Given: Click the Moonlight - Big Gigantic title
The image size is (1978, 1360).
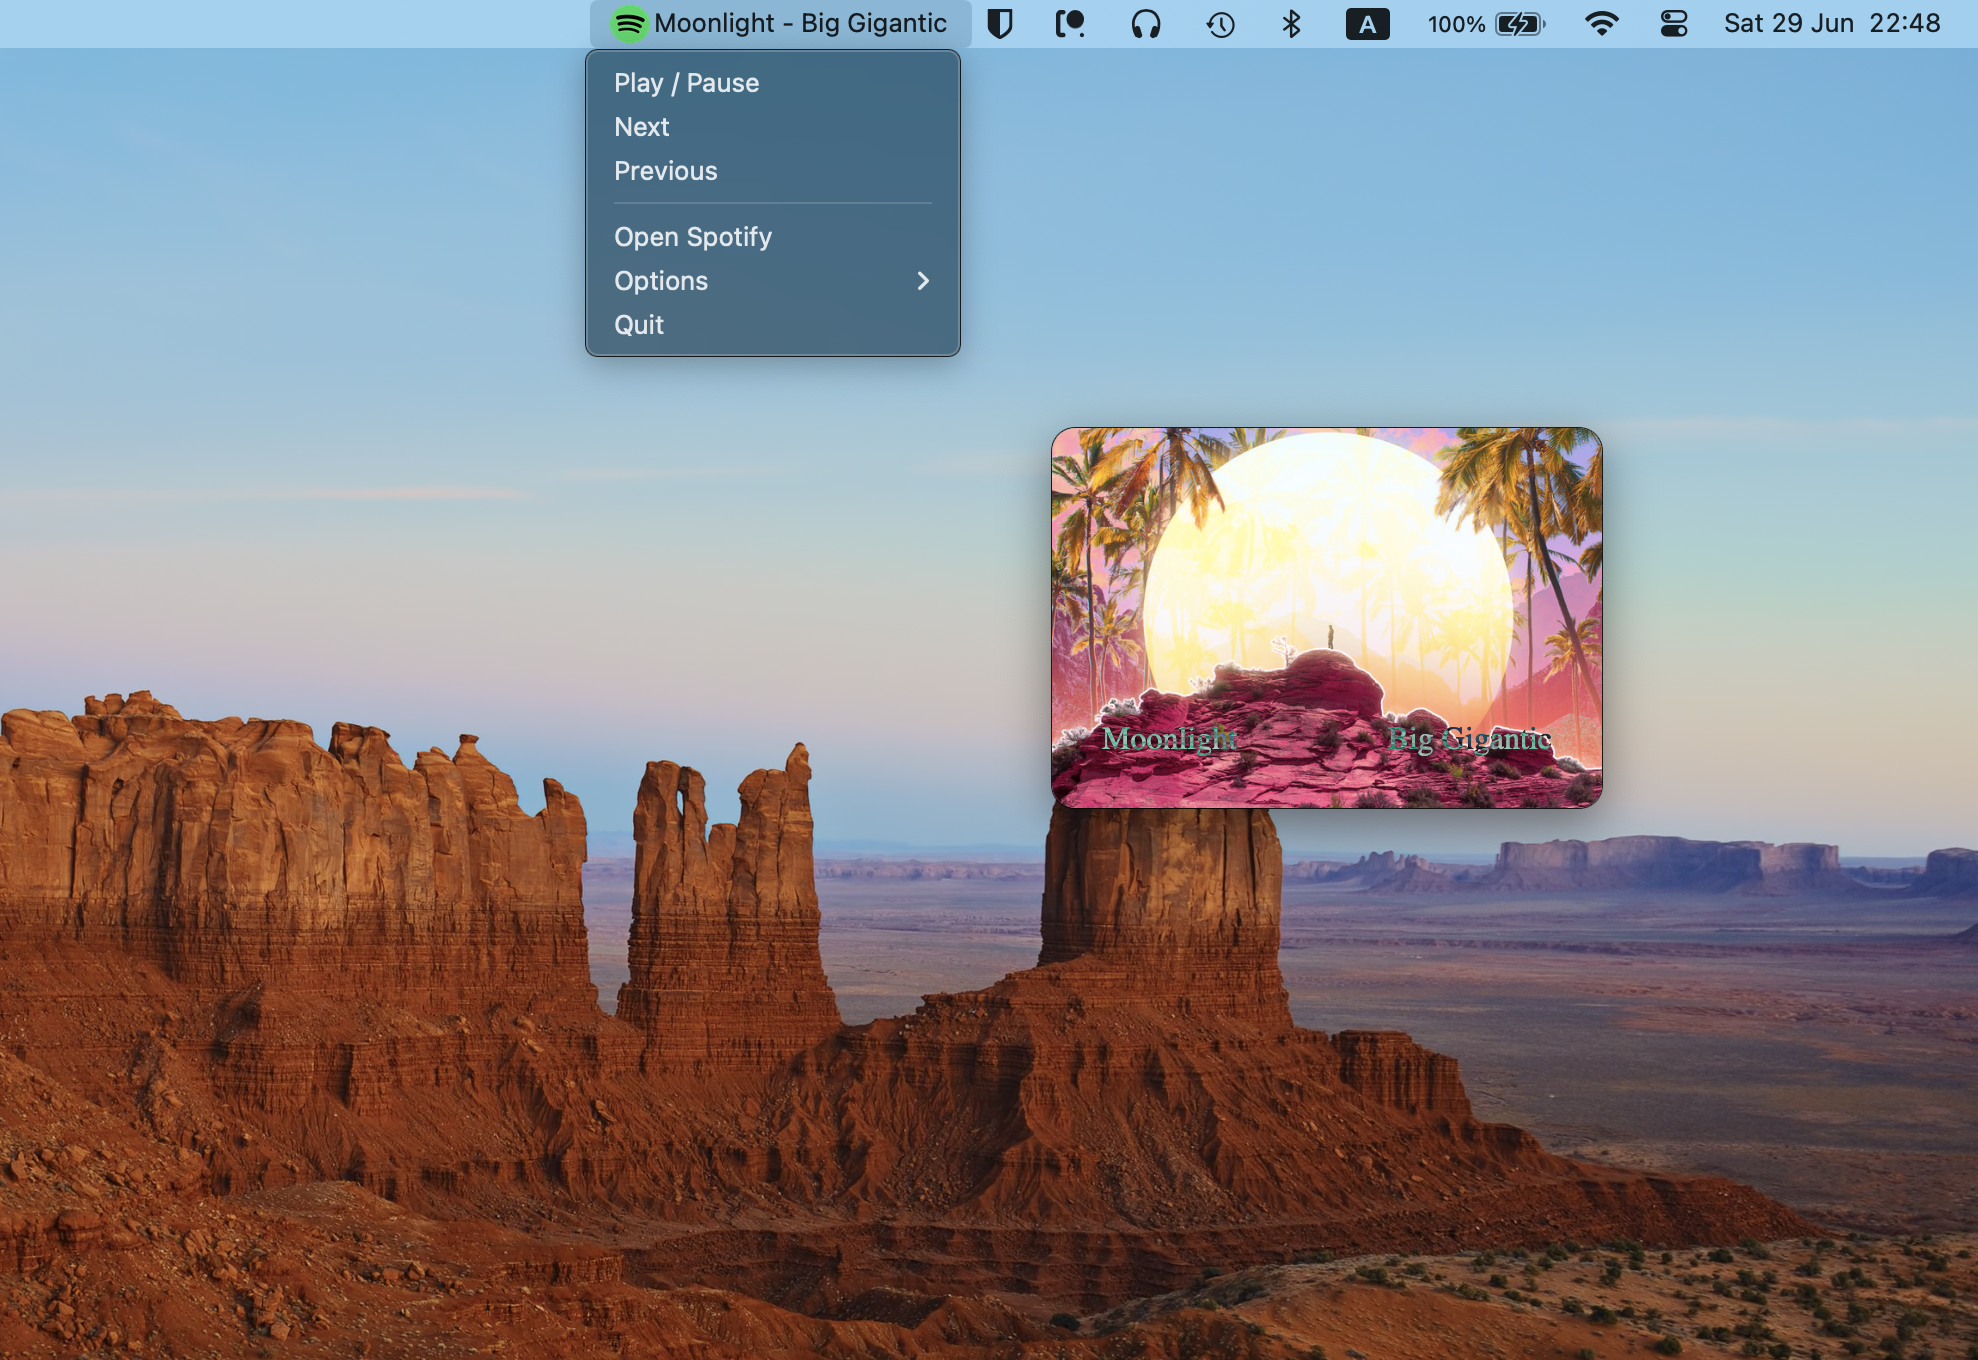Looking at the screenshot, I should (x=800, y=24).
